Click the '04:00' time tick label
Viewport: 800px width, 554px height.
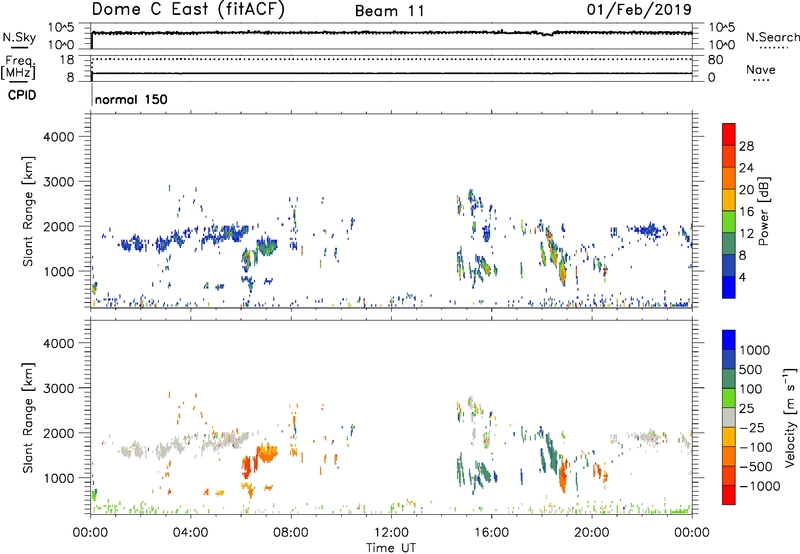(x=190, y=533)
